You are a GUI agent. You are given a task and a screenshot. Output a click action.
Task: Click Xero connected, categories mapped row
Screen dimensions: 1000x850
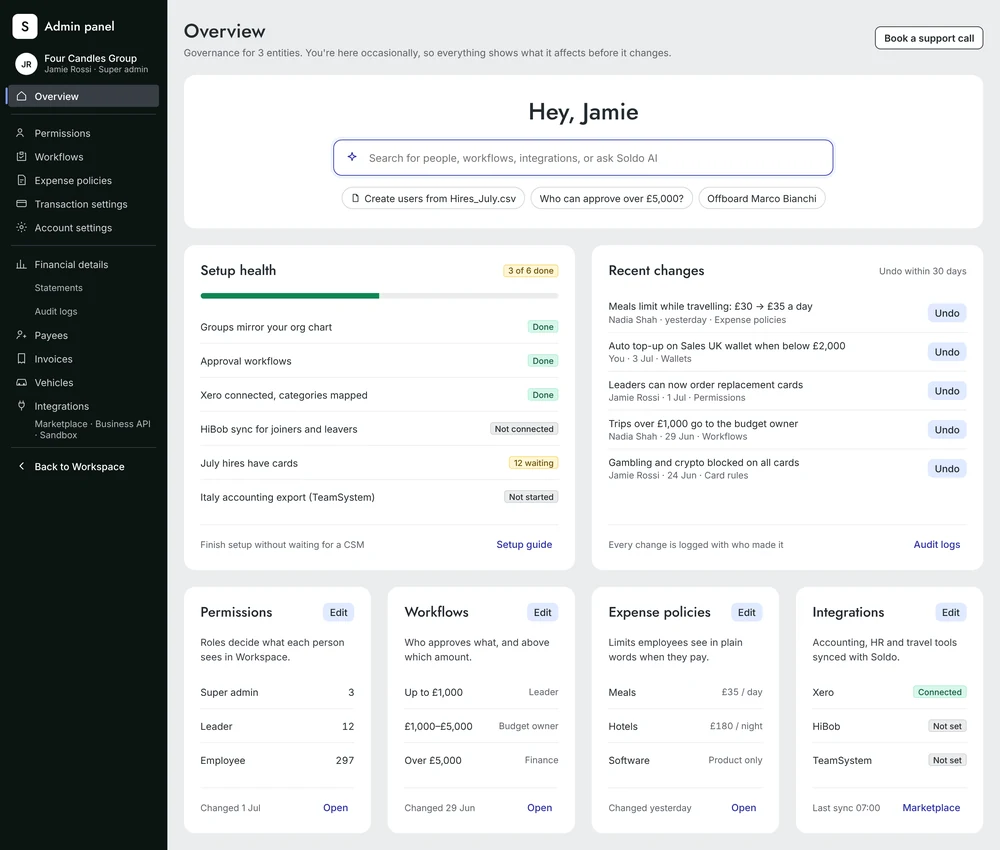[x=379, y=395]
